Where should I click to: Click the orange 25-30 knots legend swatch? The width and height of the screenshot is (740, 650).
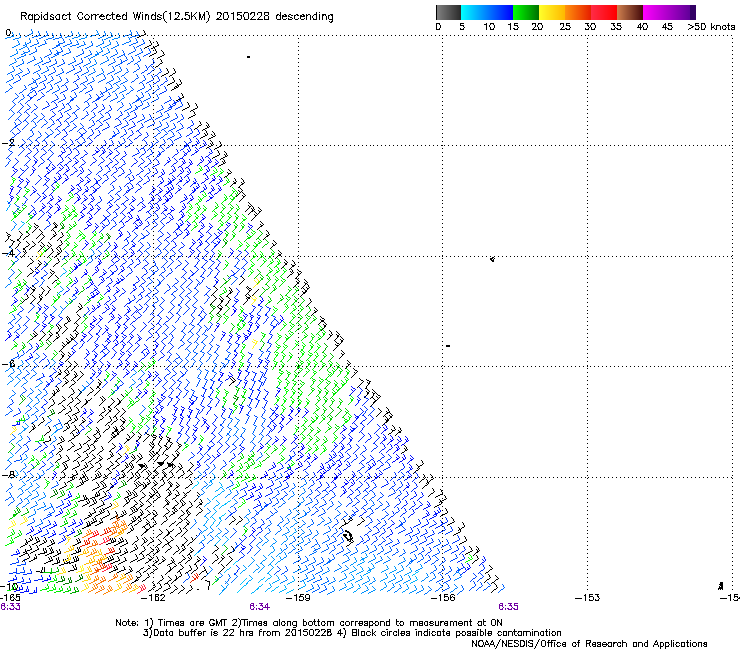click(x=578, y=12)
